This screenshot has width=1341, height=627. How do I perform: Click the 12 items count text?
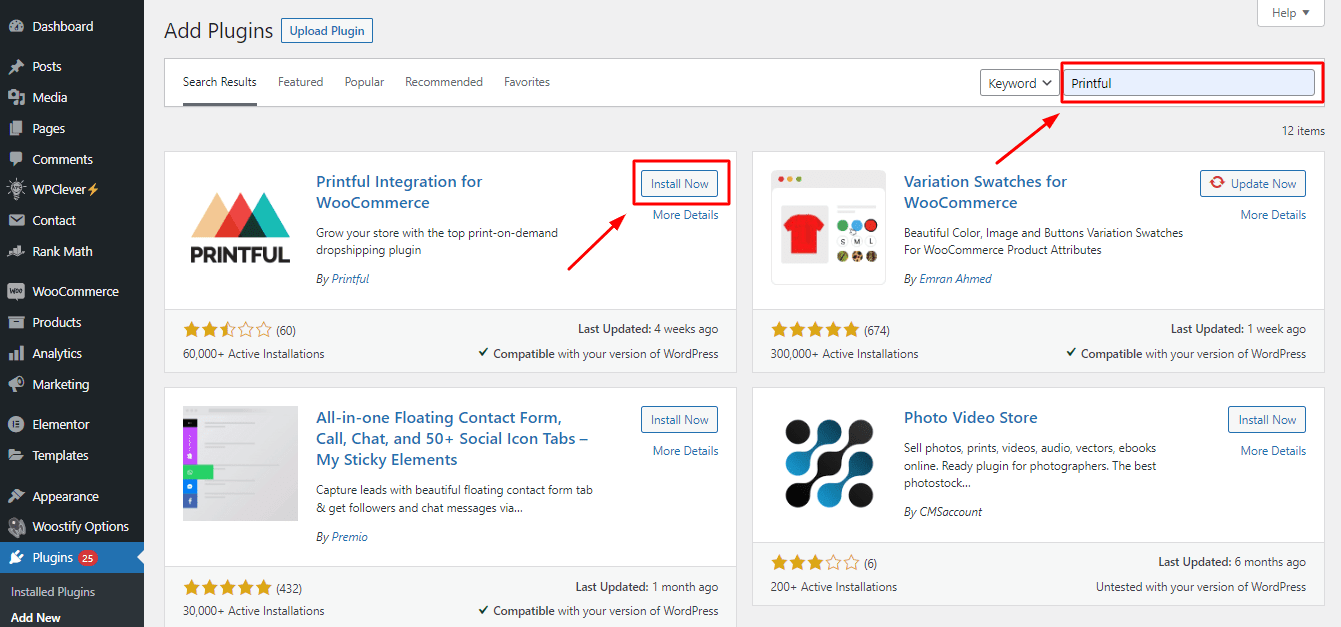1303,131
